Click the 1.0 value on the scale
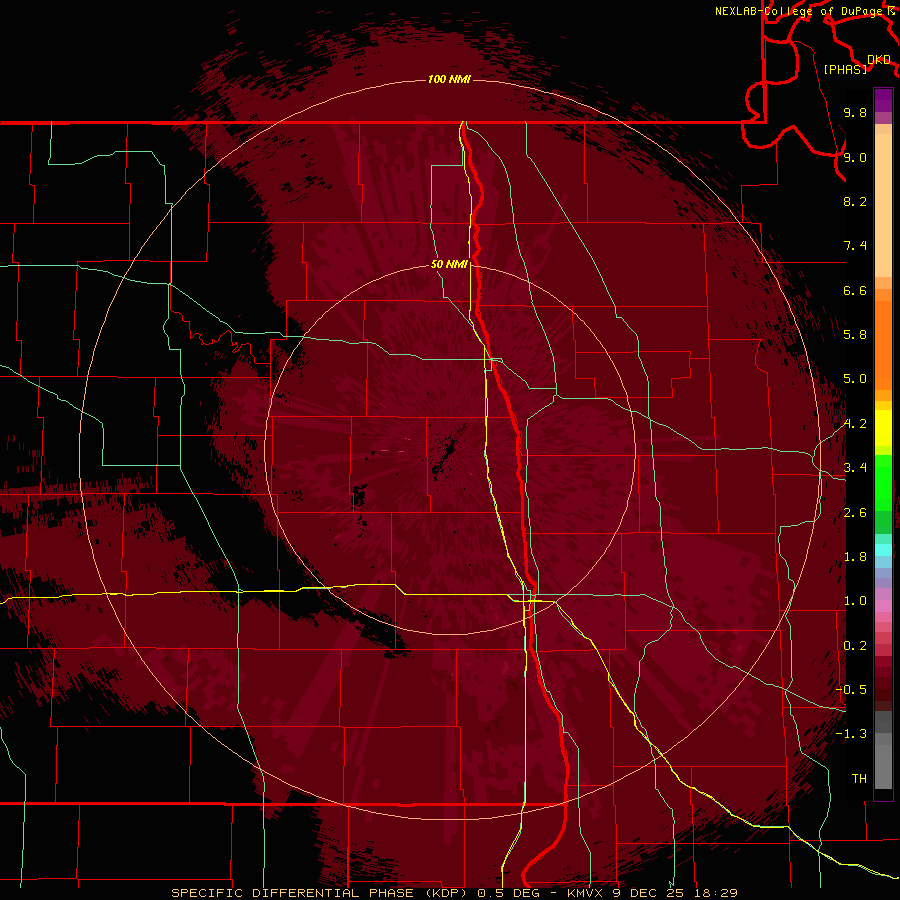 tap(855, 601)
